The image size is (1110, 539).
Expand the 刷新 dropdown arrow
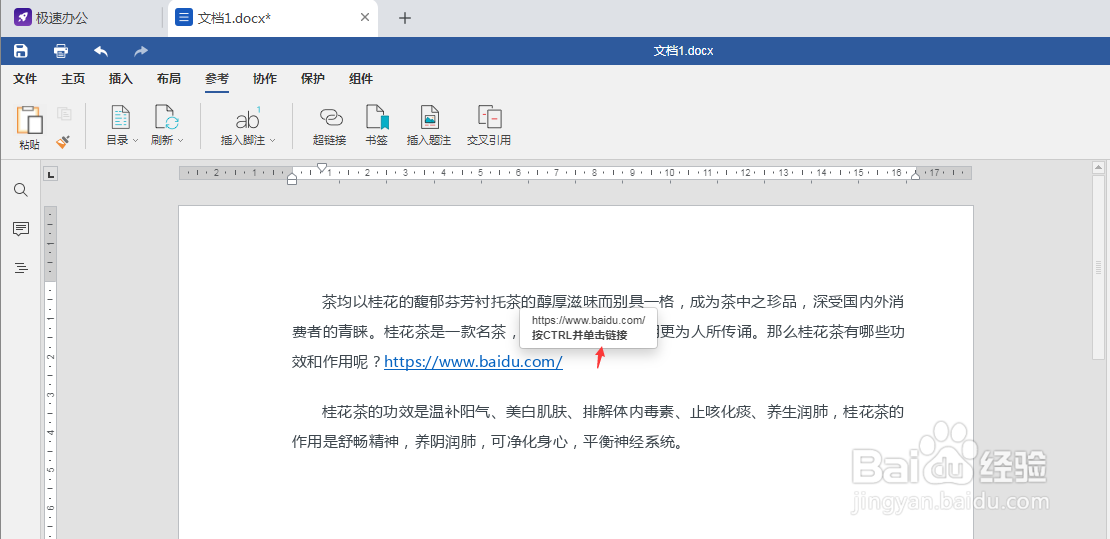click(181, 140)
